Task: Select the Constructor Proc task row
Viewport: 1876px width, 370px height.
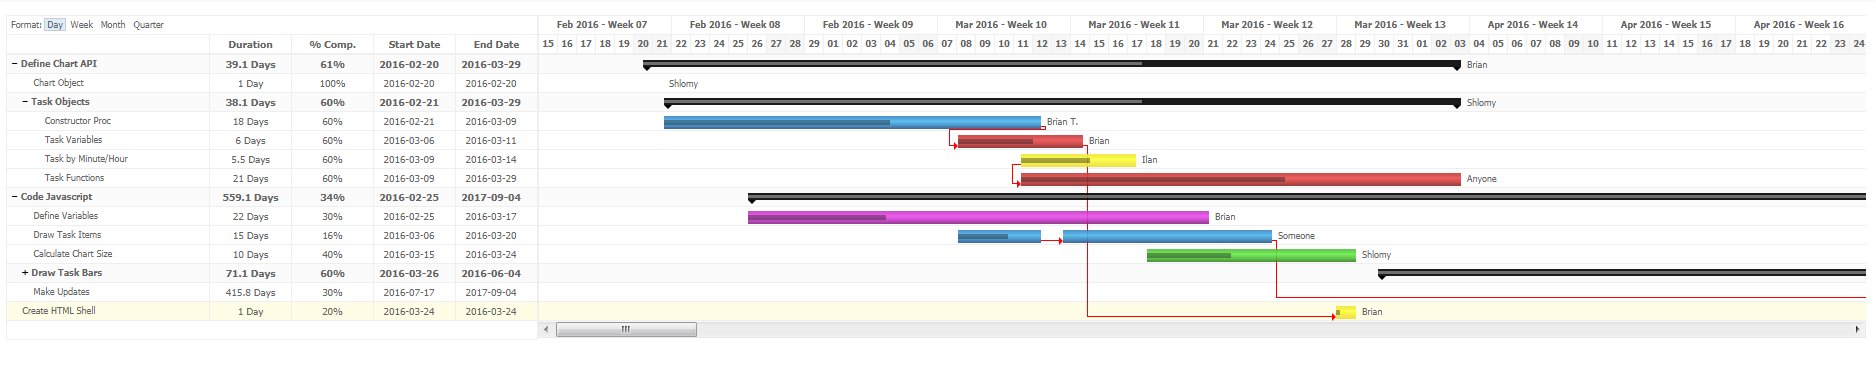Action: point(272,121)
